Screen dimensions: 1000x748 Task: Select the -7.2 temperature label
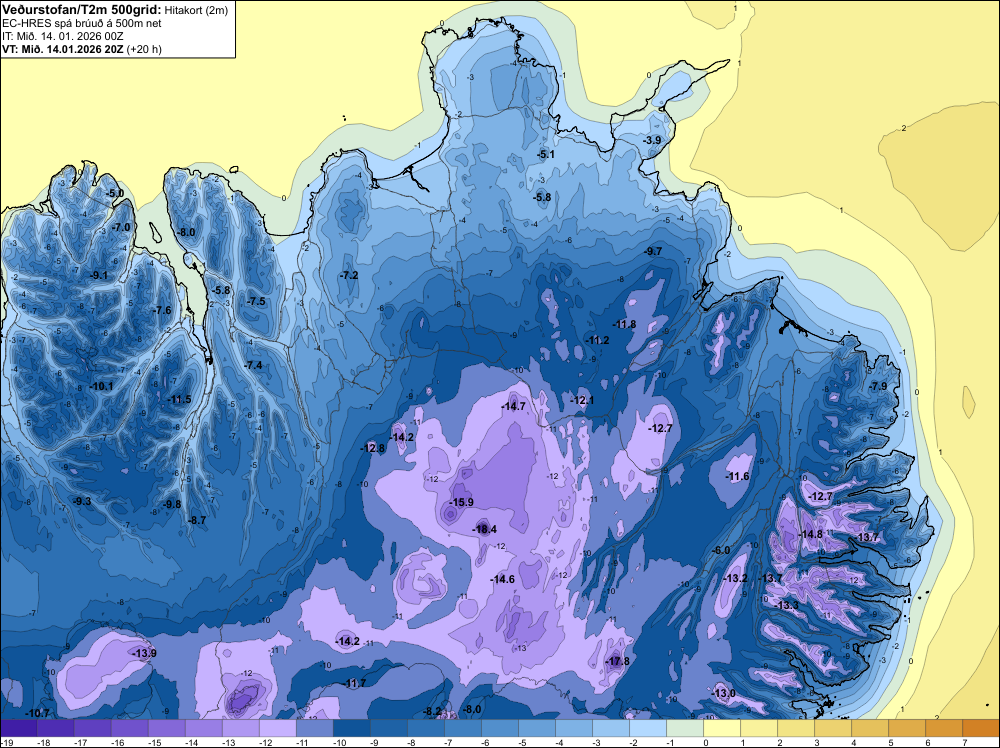point(349,275)
